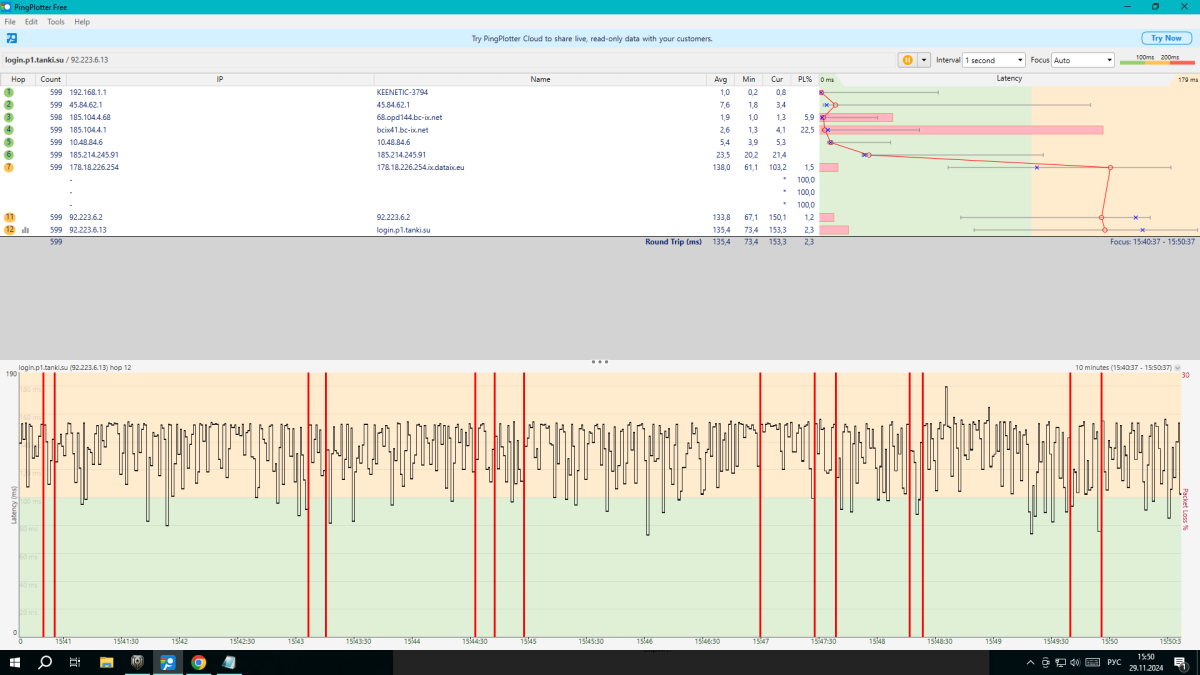Open the arrow menu beside pause button
Screen dimensions: 1200x675
point(924,60)
